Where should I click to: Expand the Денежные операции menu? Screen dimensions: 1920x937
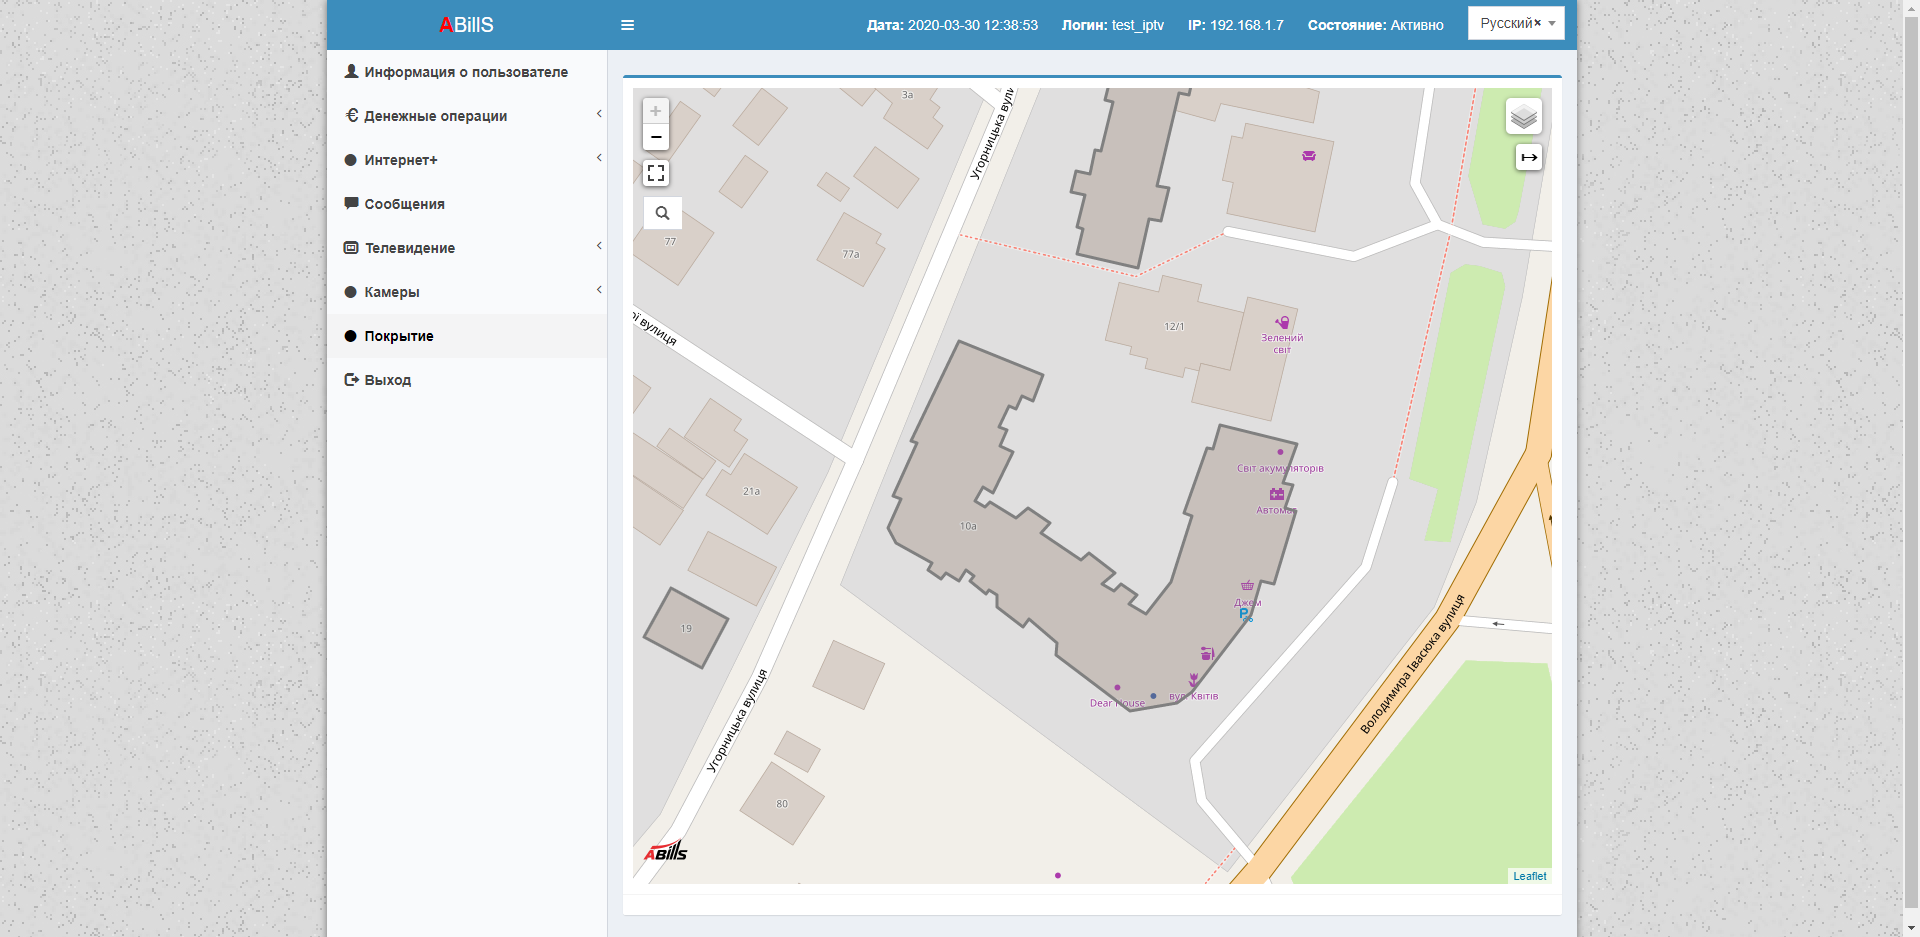(x=435, y=116)
